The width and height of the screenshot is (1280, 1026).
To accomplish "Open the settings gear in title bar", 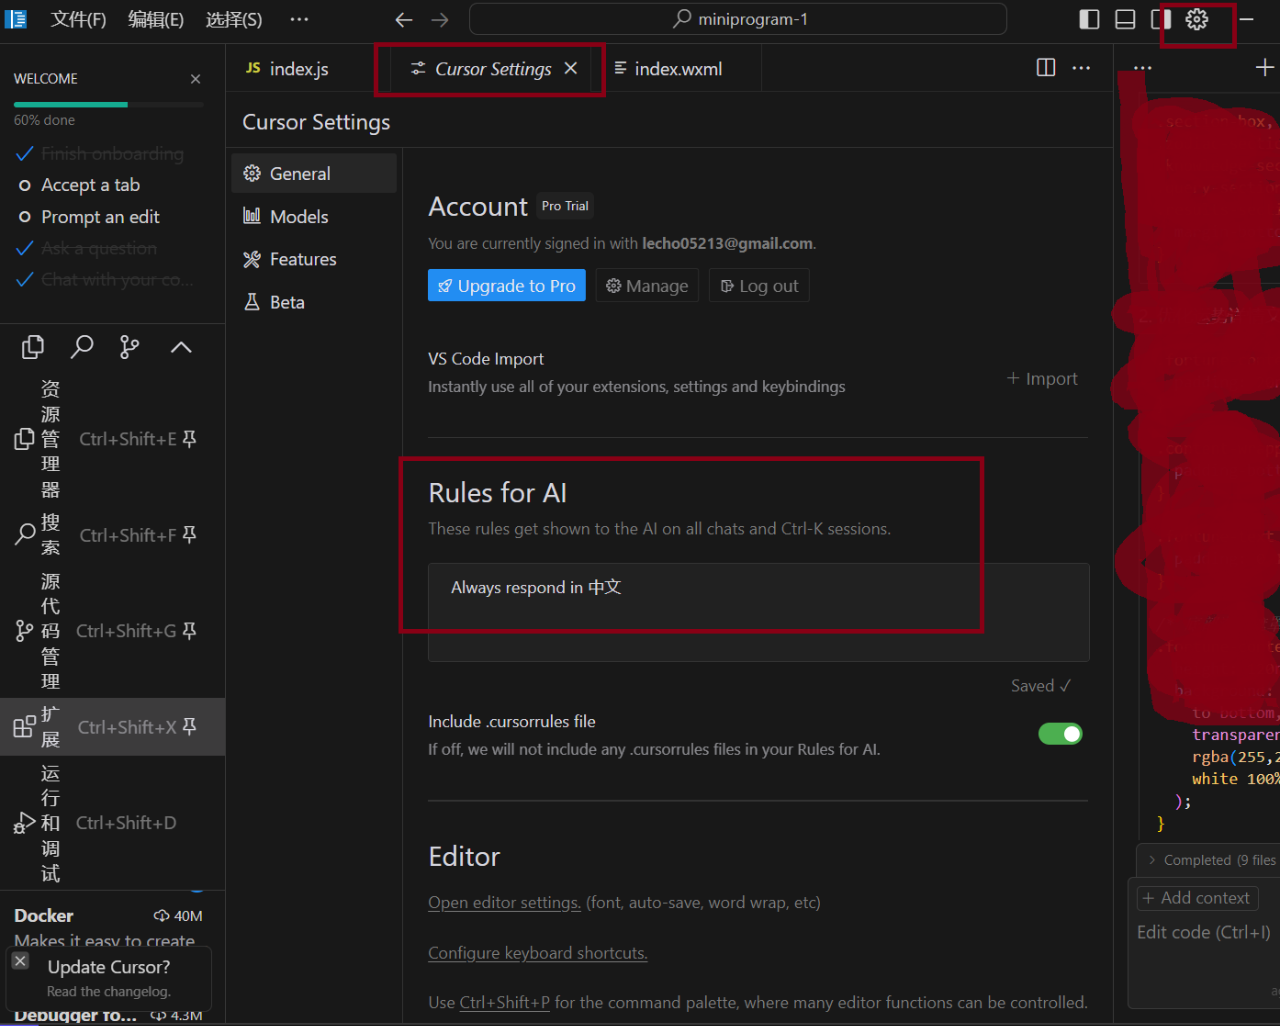I will point(1196,20).
